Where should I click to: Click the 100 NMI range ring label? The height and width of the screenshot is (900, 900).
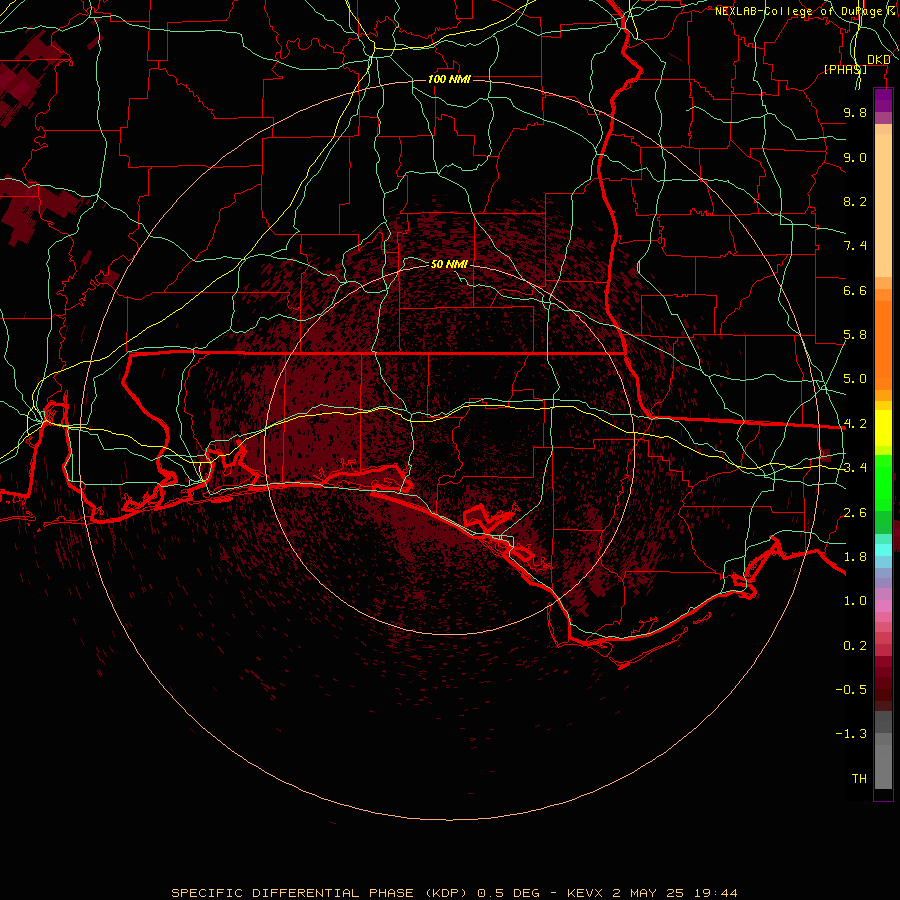pos(449,79)
